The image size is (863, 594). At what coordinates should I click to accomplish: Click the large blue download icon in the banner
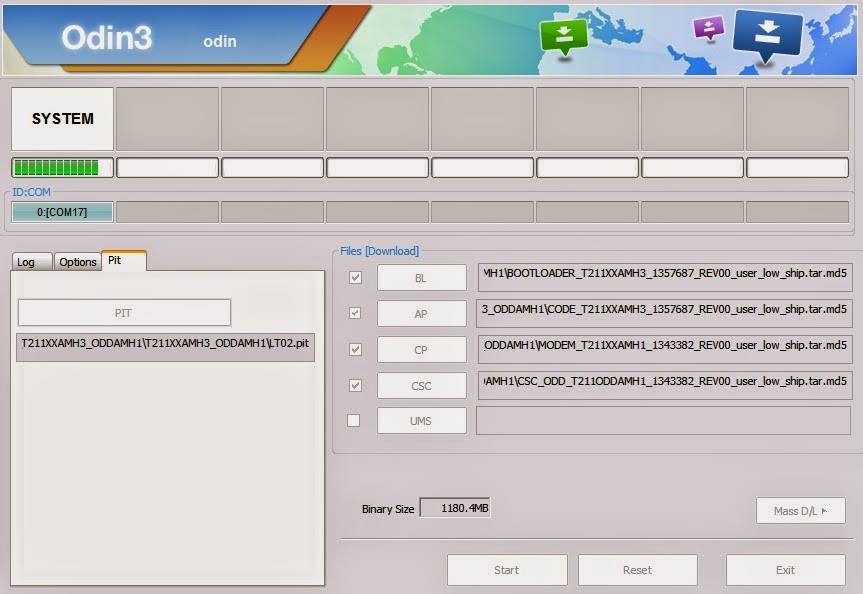coord(767,35)
